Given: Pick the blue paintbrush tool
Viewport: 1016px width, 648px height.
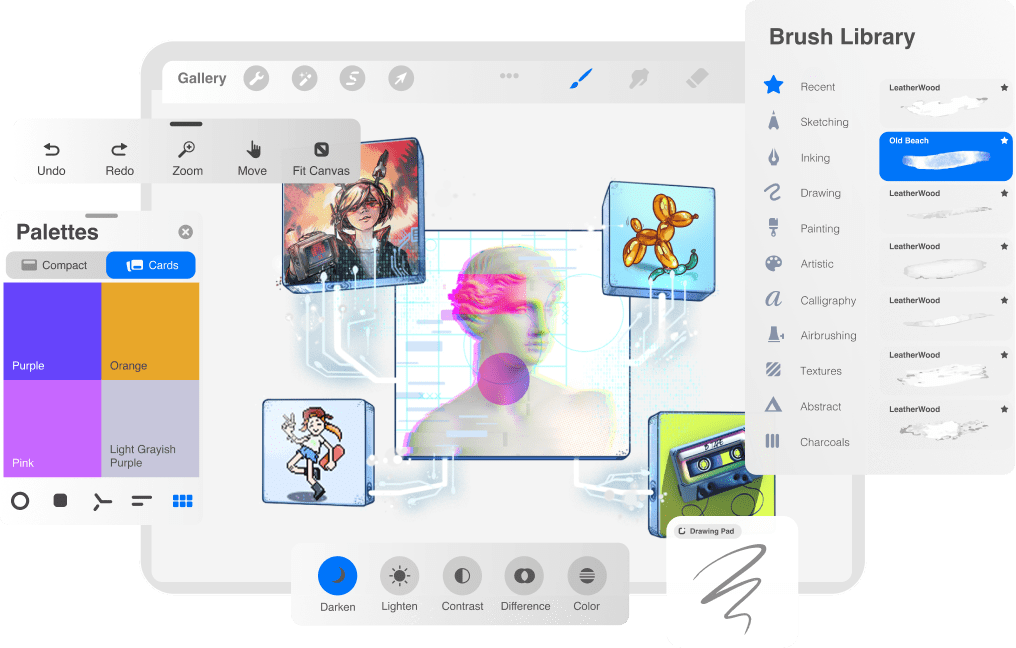Looking at the screenshot, I should tap(580, 78).
